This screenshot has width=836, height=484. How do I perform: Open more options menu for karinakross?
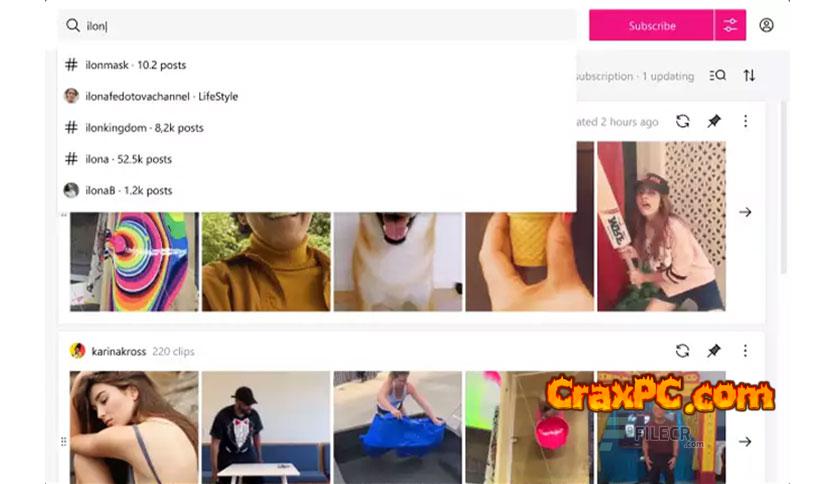pyautogui.click(x=745, y=351)
